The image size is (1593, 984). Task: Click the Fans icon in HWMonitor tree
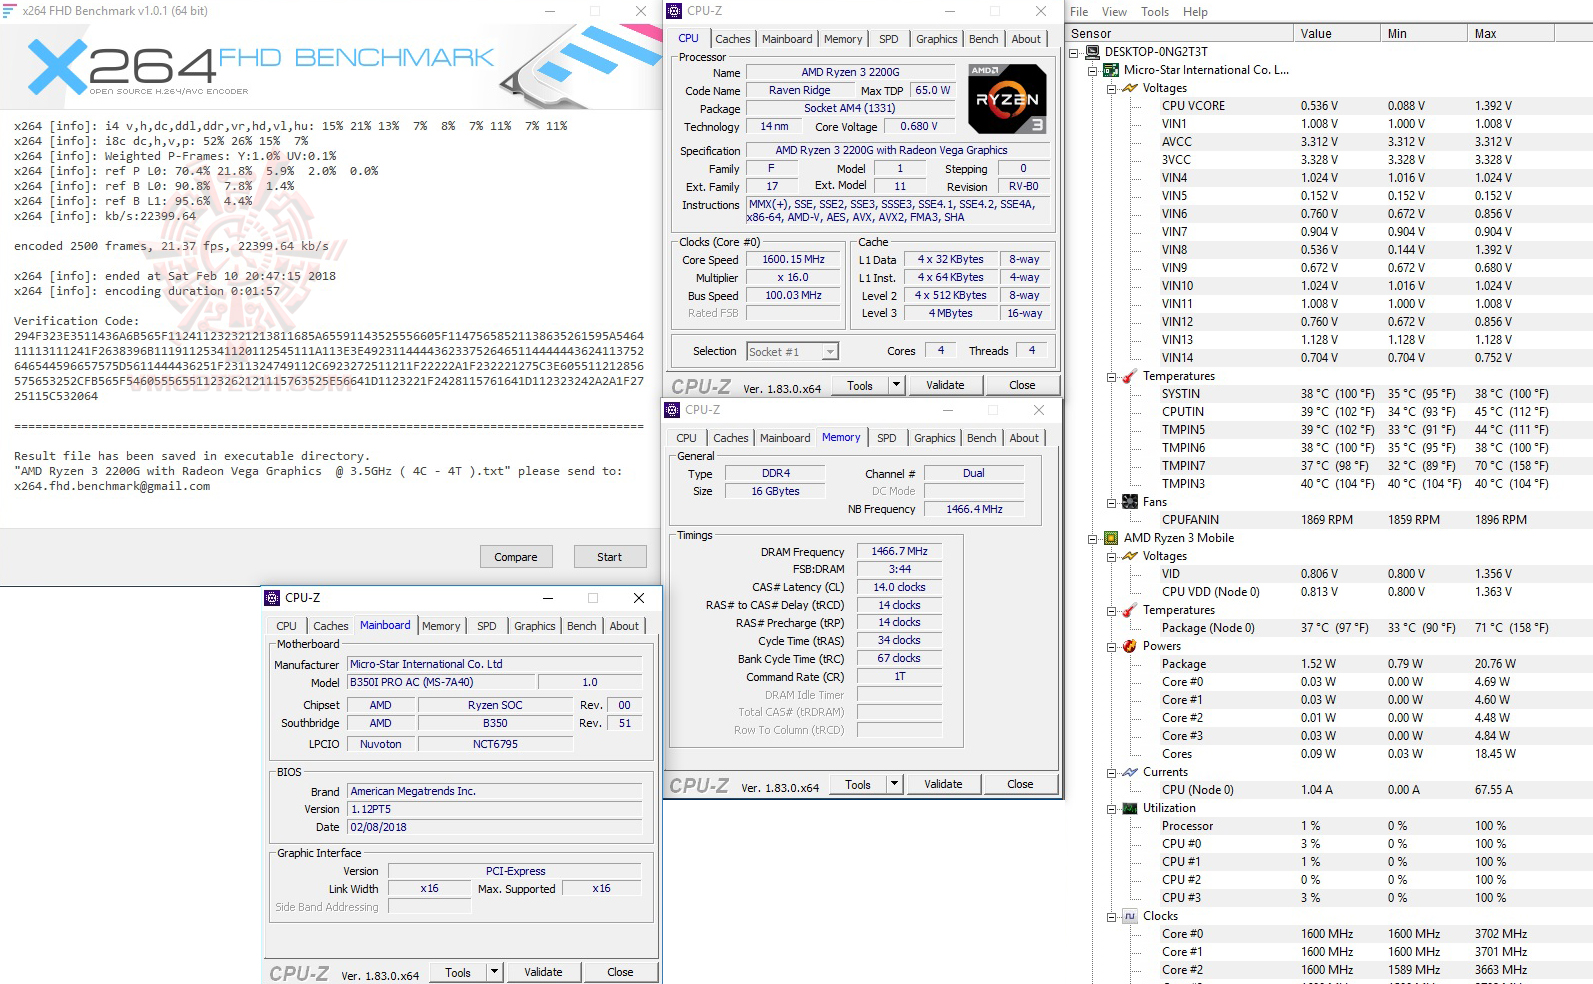(1130, 502)
